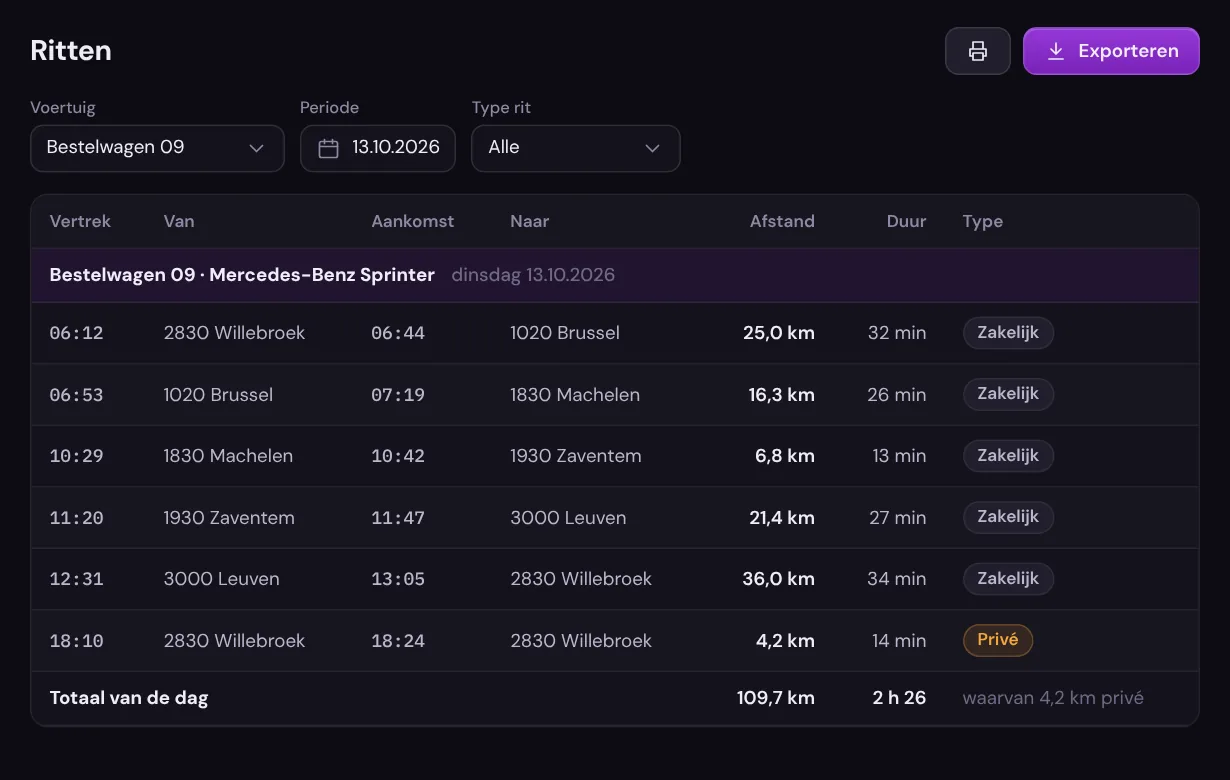This screenshot has width=1230, height=780.
Task: Click the print icon button
Action: point(978,51)
